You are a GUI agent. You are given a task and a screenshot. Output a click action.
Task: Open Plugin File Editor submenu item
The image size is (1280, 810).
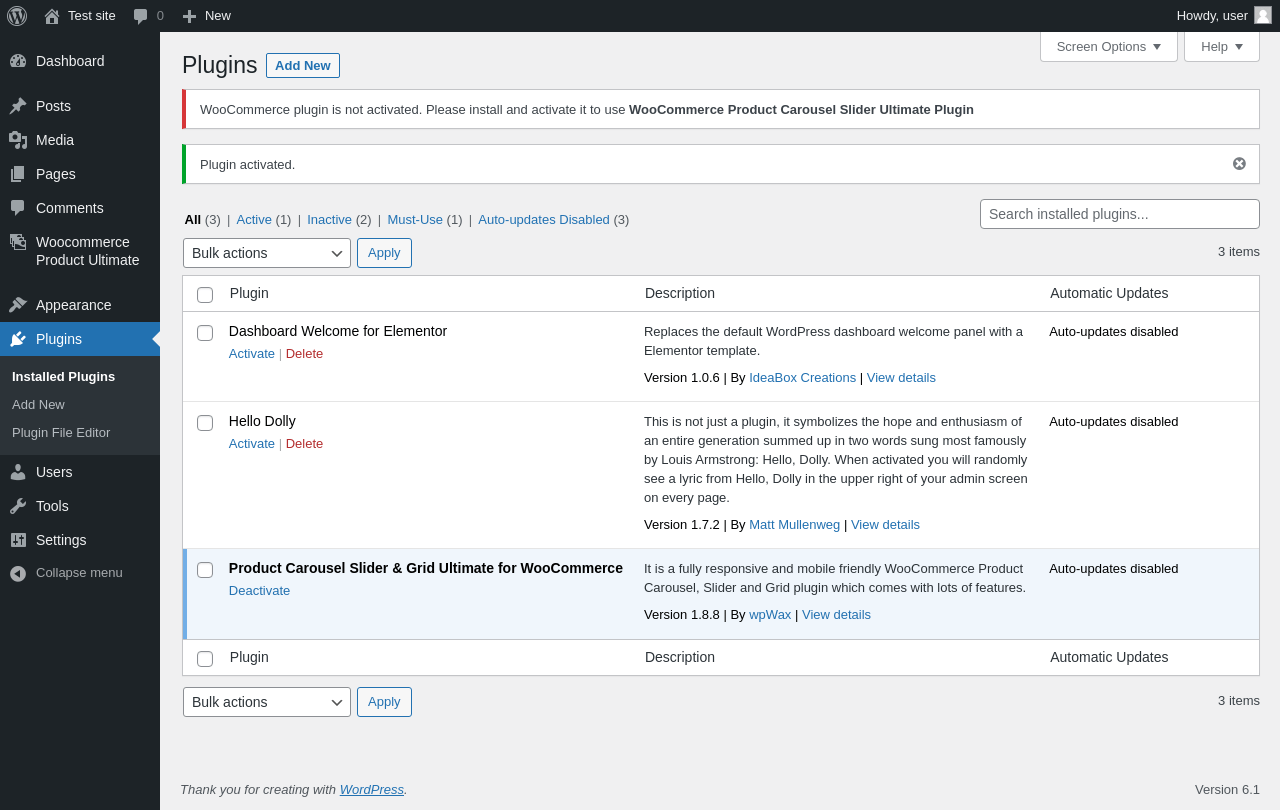(x=61, y=433)
